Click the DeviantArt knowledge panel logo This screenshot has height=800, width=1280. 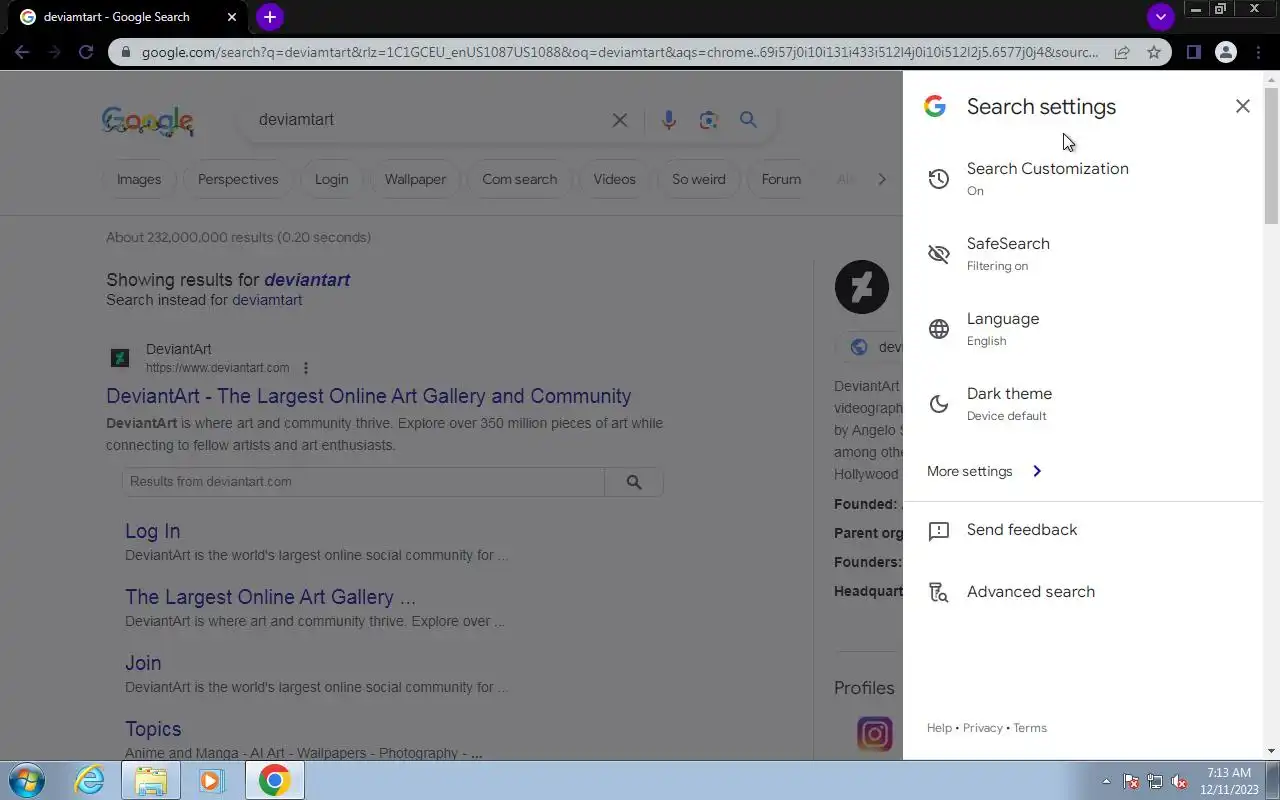[861, 287]
